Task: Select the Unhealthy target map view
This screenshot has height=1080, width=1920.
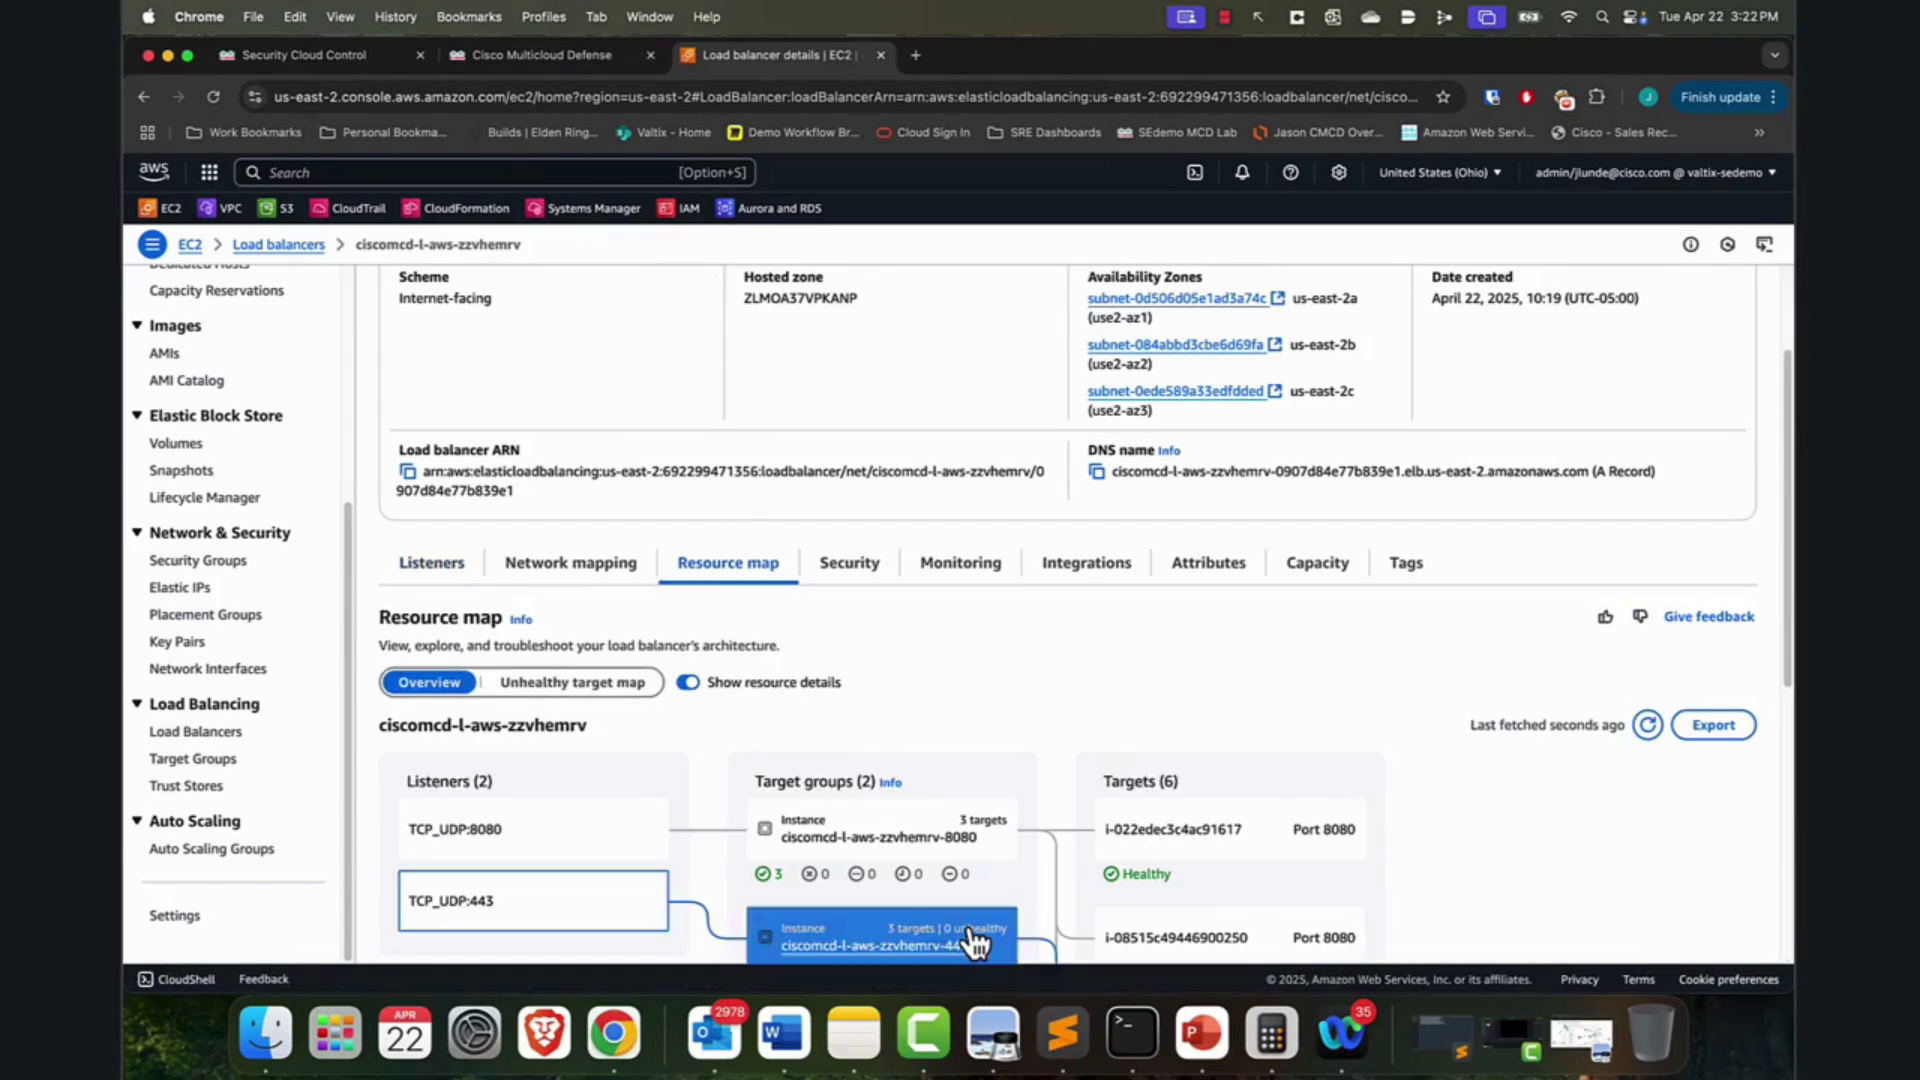Action: click(x=572, y=682)
